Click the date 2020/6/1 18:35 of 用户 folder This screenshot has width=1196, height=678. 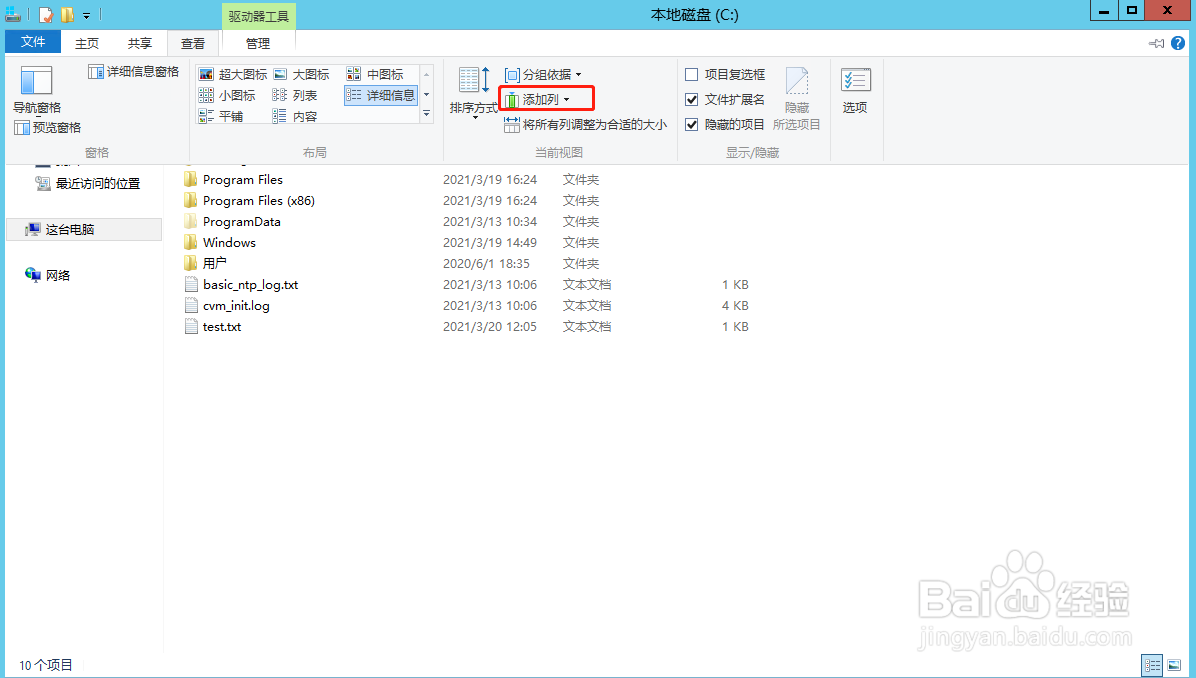pos(486,263)
